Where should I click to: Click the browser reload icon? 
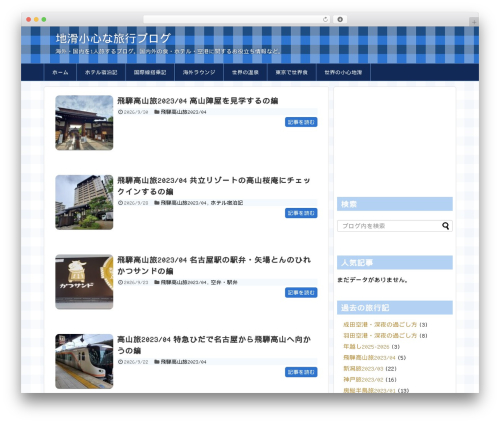(325, 19)
